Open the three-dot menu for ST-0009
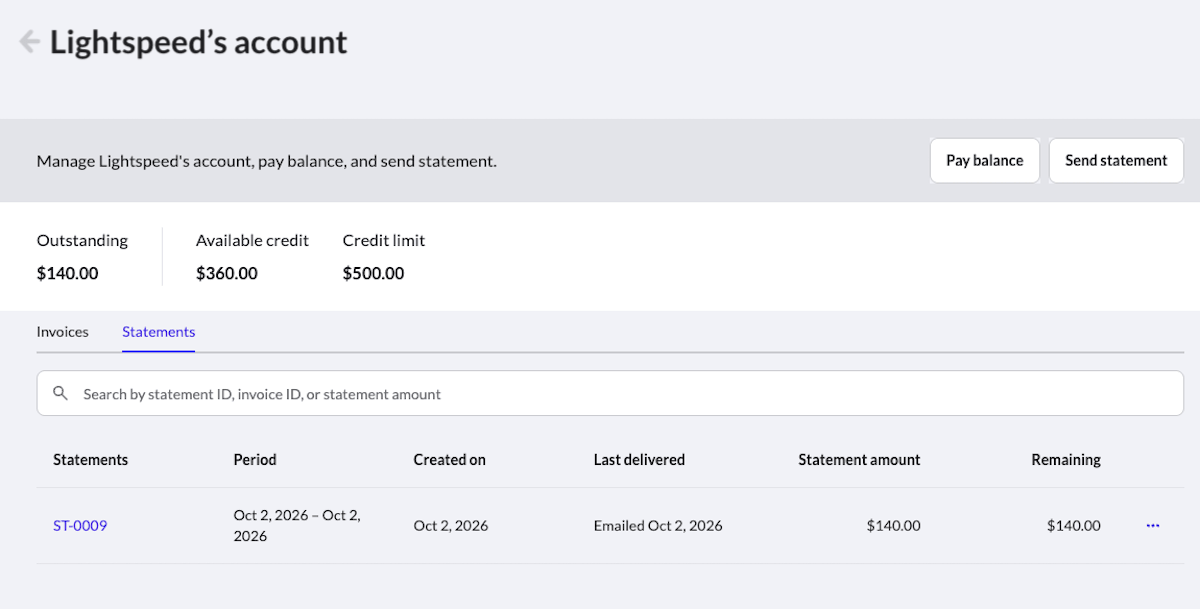Screen dimensions: 1200x609 (x=1153, y=525)
